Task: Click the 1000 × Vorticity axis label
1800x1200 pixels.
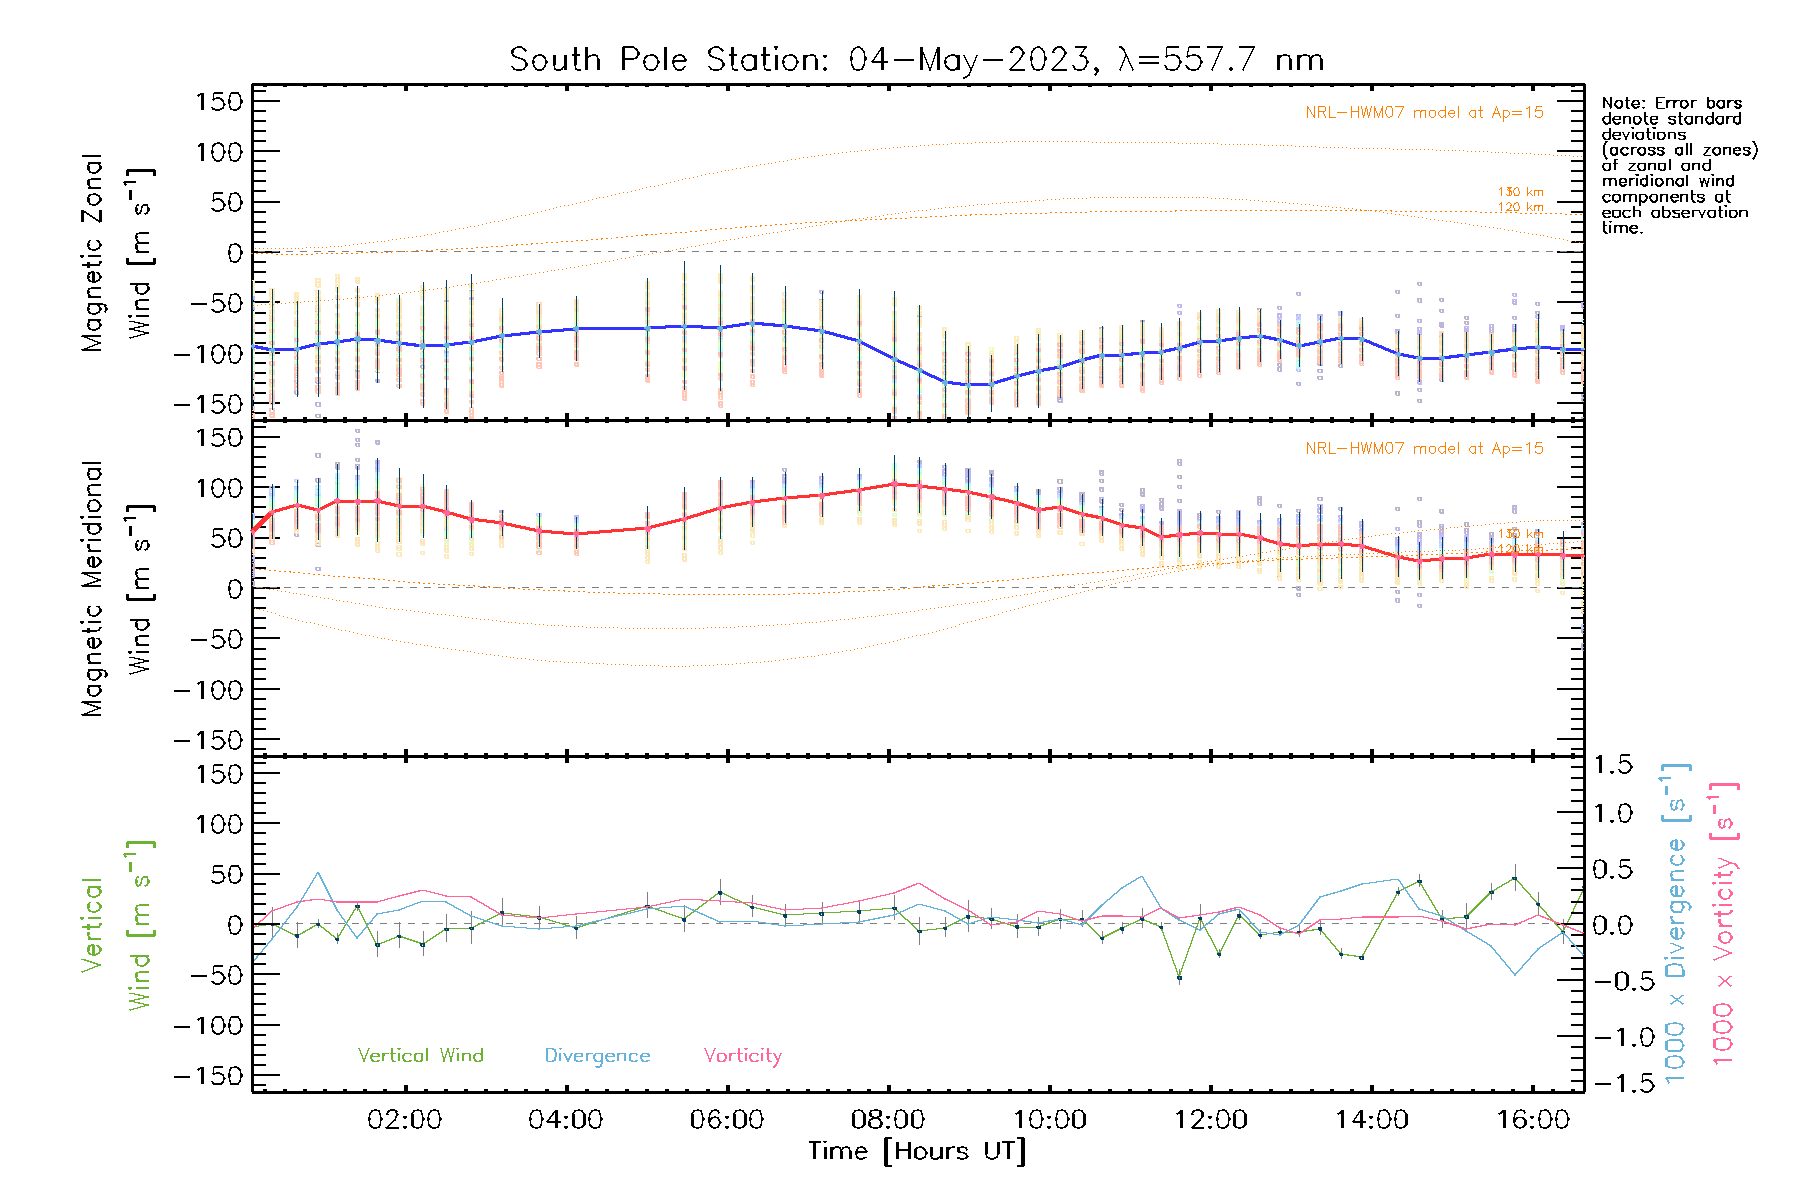Action: click(x=1723, y=925)
